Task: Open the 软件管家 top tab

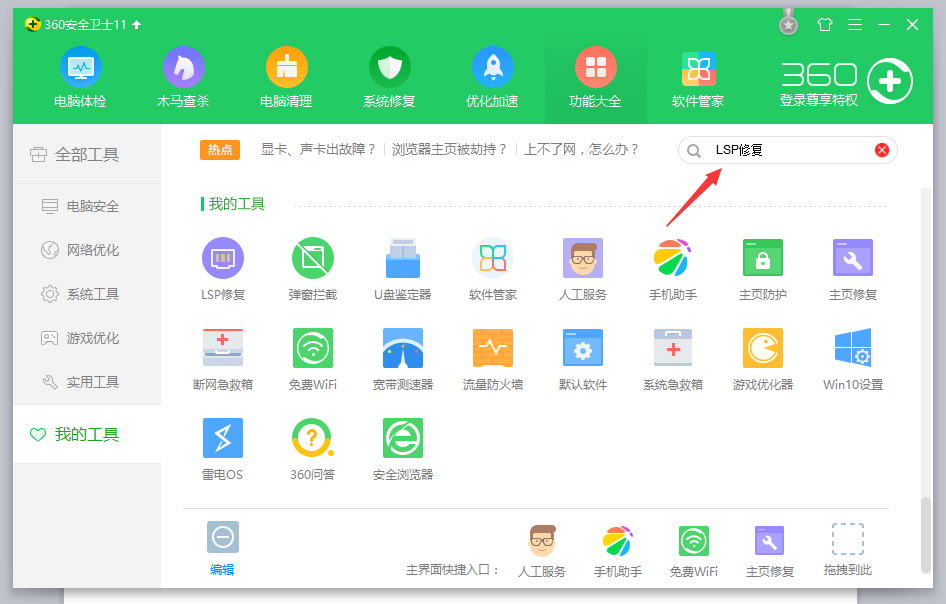Action: pos(698,78)
